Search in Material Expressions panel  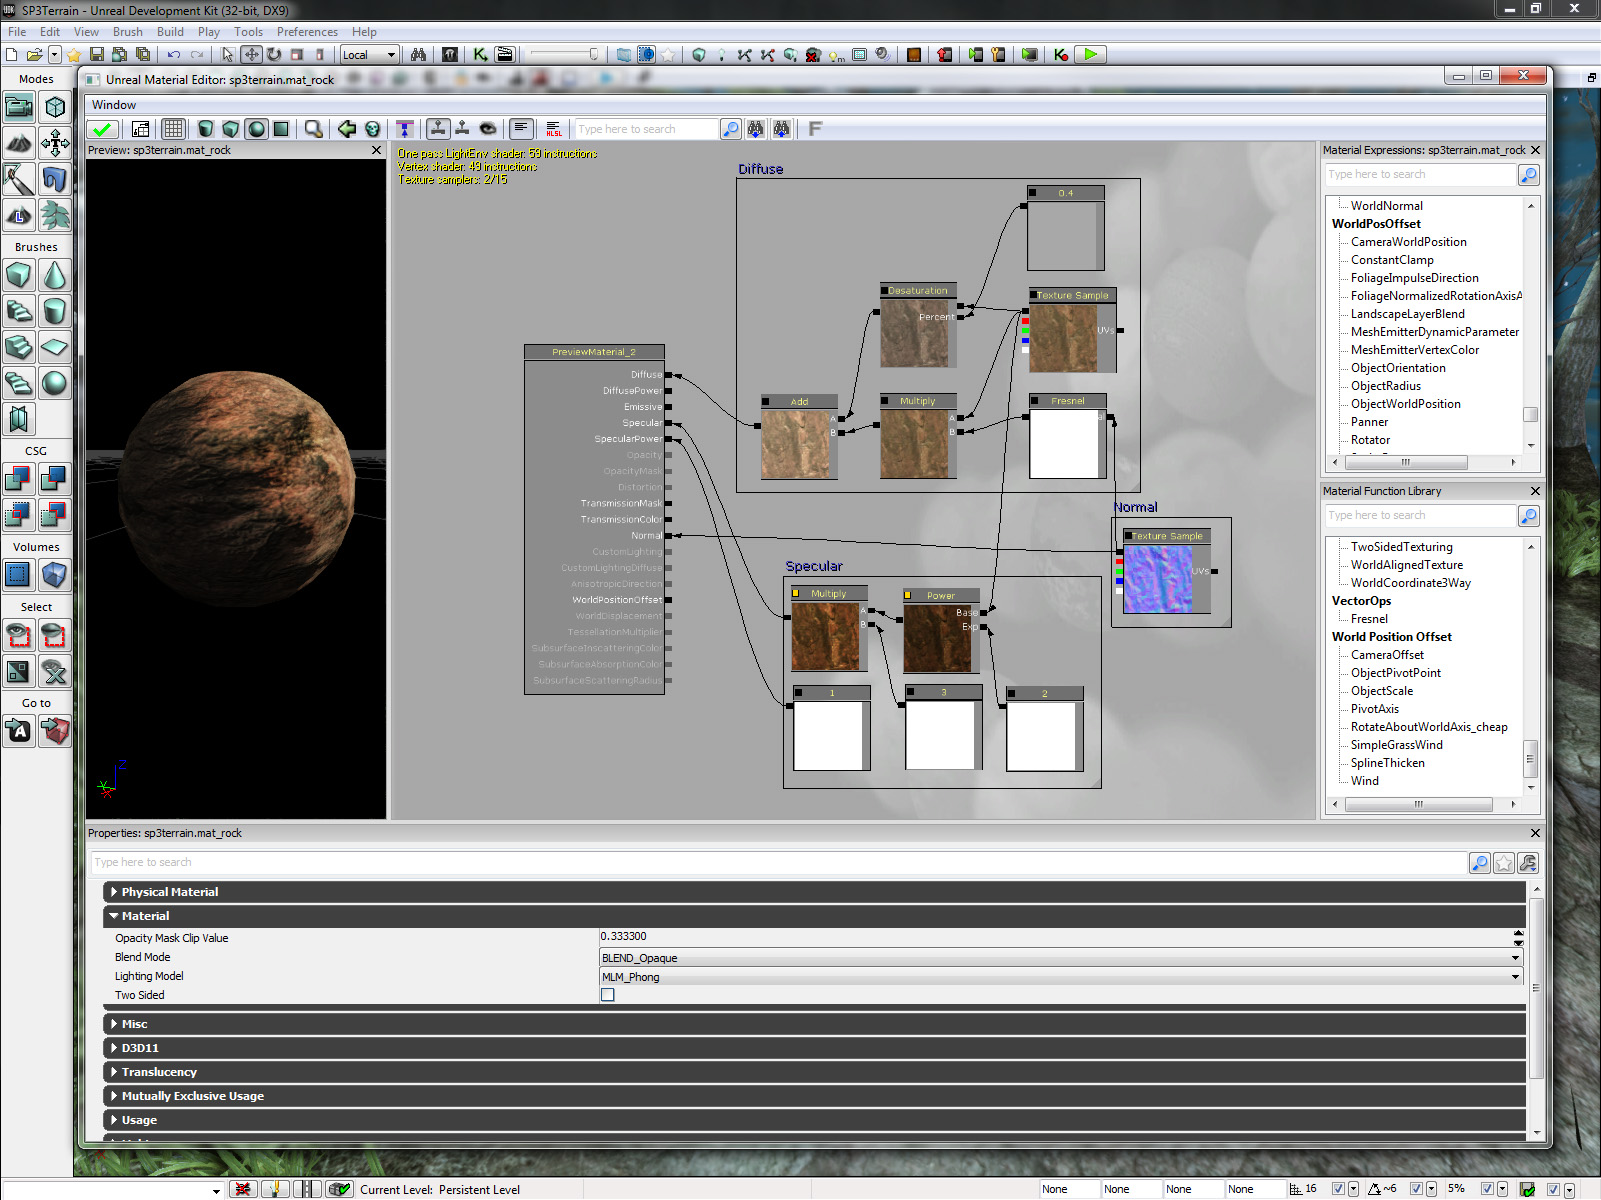[1420, 175]
